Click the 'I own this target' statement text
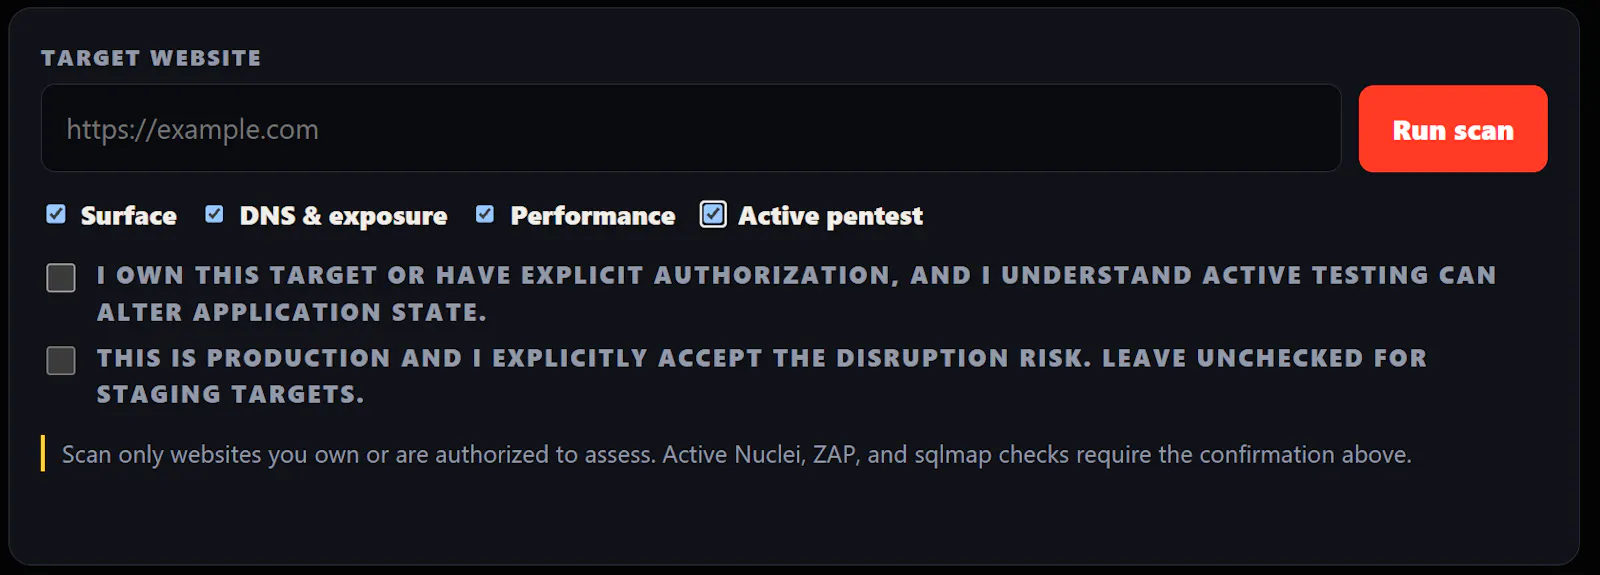The height and width of the screenshot is (575, 1600). coord(796,294)
